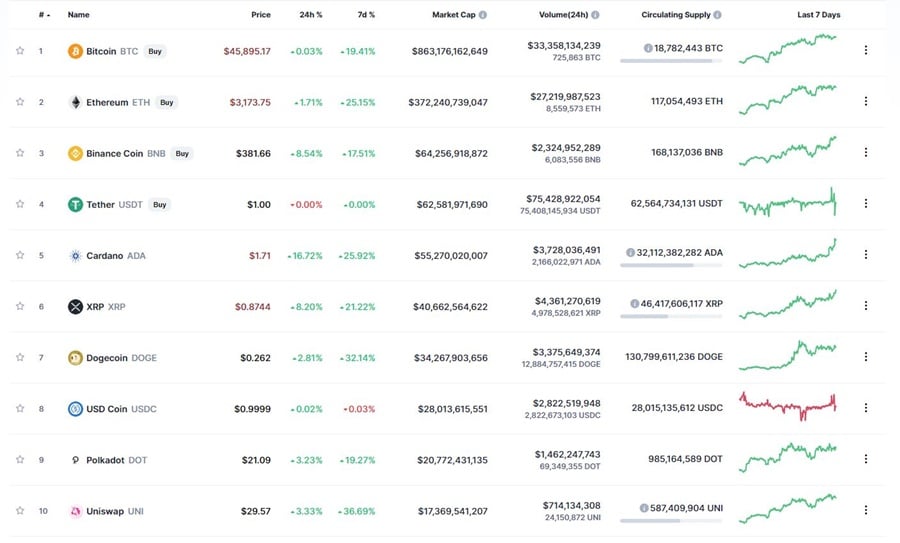This screenshot has width=900, height=543.
Task: Click the Ethereum logo icon
Action: pyautogui.click(x=75, y=102)
